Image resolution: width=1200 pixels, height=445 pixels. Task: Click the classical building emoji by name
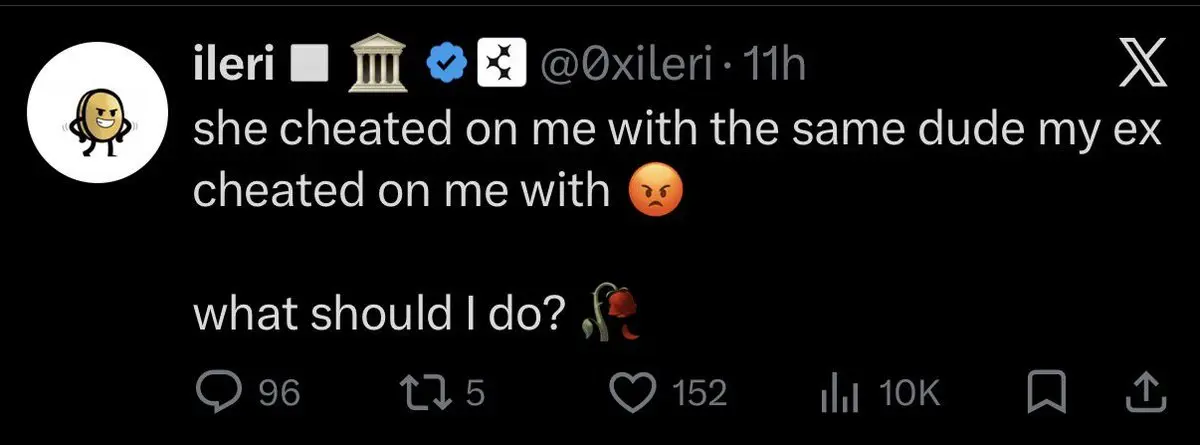(x=374, y=66)
